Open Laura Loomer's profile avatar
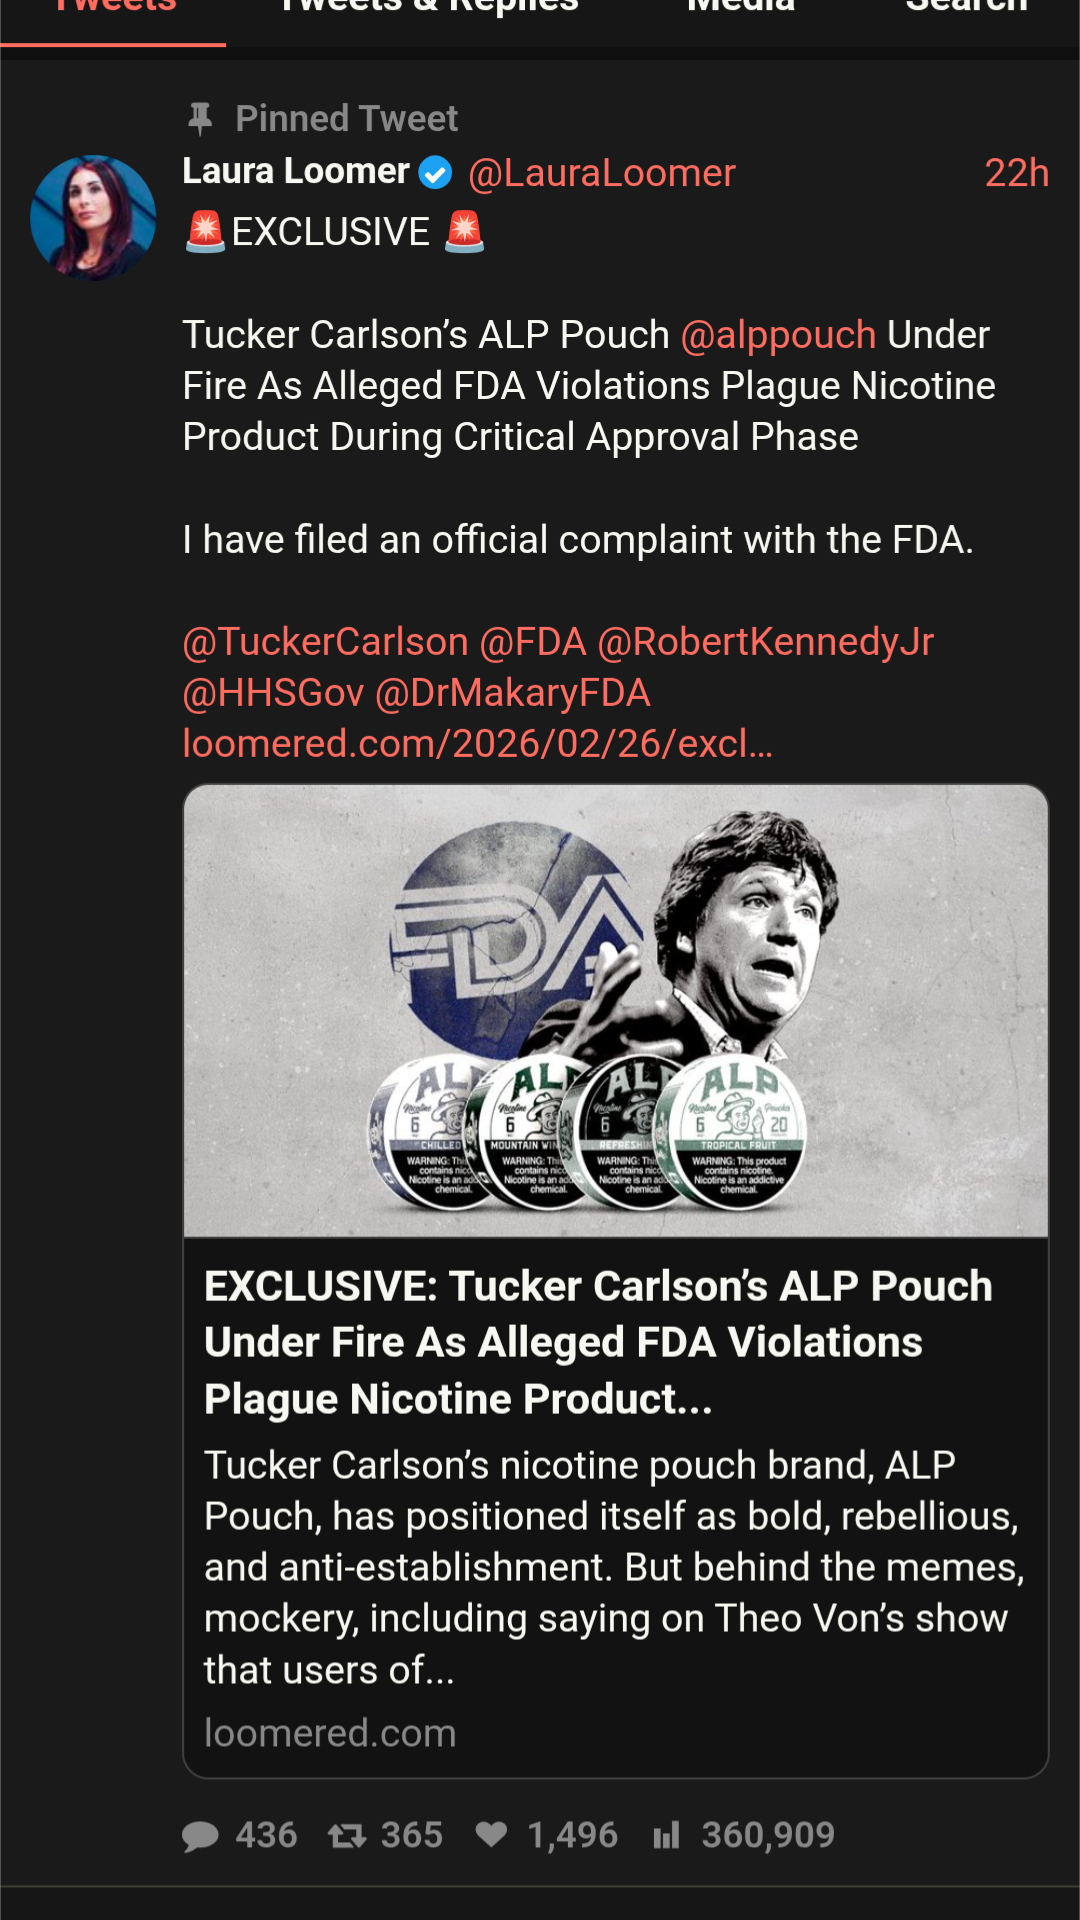The width and height of the screenshot is (1080, 1920). point(93,217)
